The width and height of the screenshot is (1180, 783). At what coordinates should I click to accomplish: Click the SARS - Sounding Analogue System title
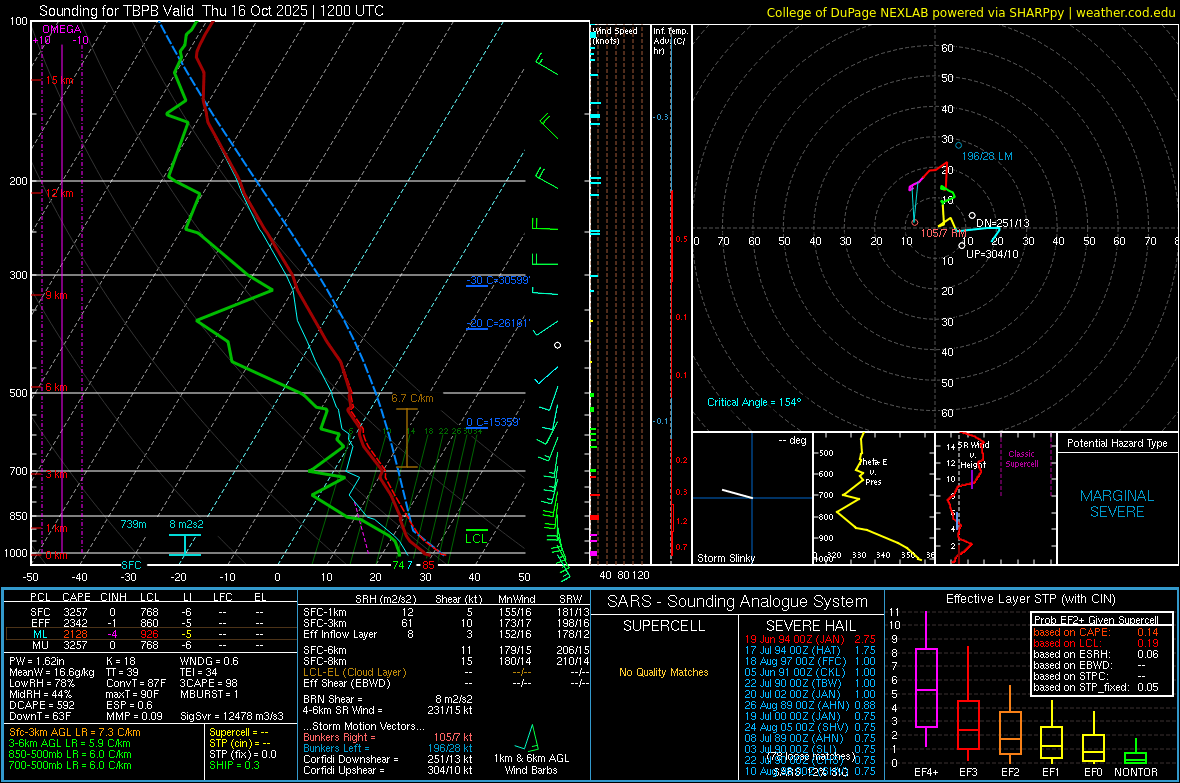coord(737,602)
